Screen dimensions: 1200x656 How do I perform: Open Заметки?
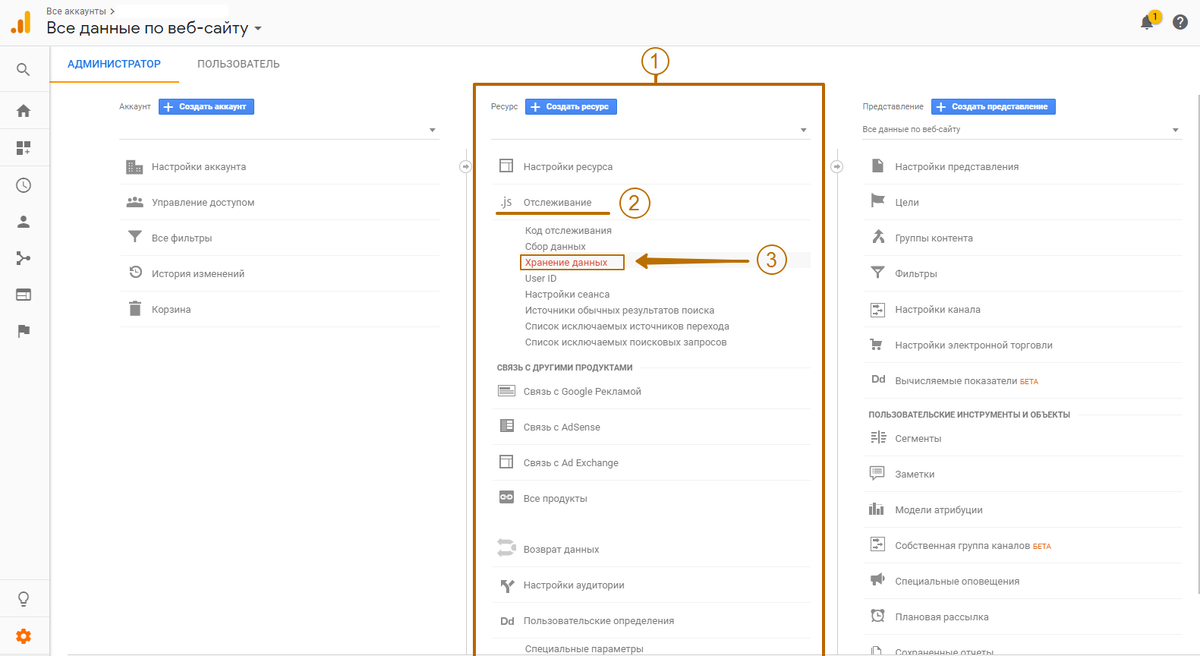click(x=915, y=474)
